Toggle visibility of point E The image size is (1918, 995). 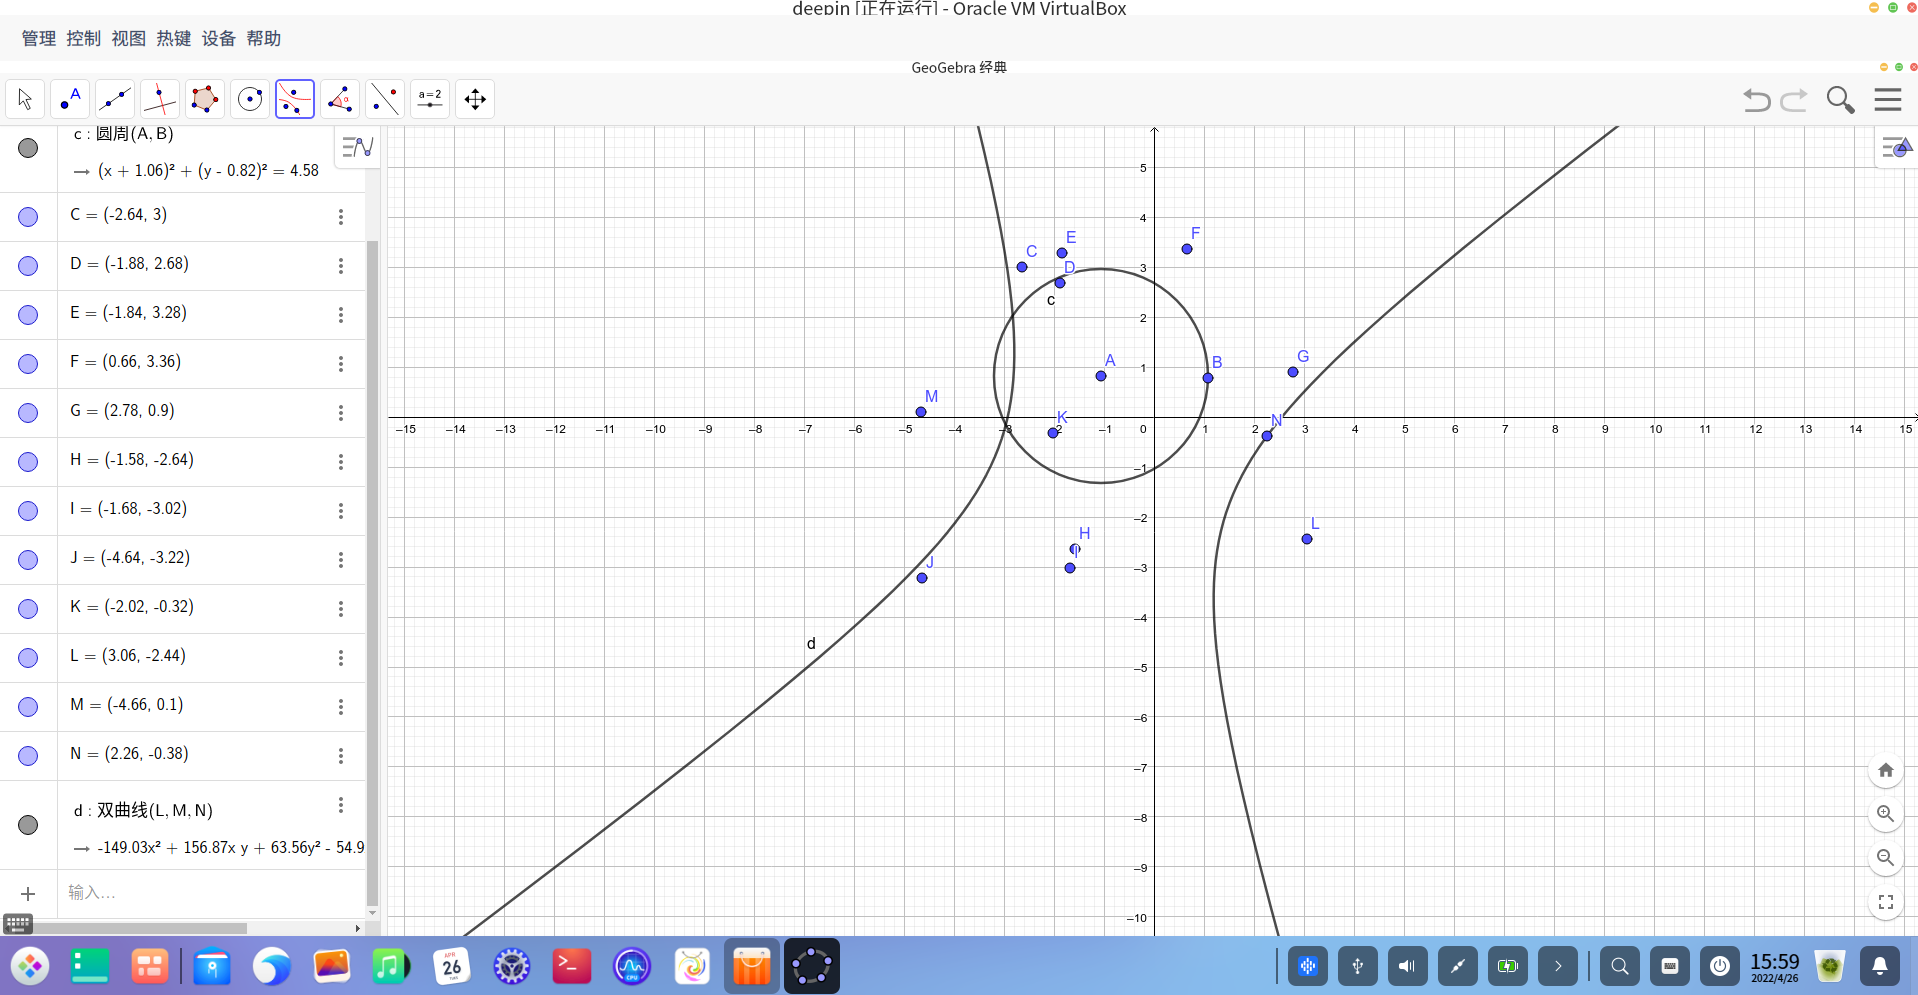click(28, 315)
